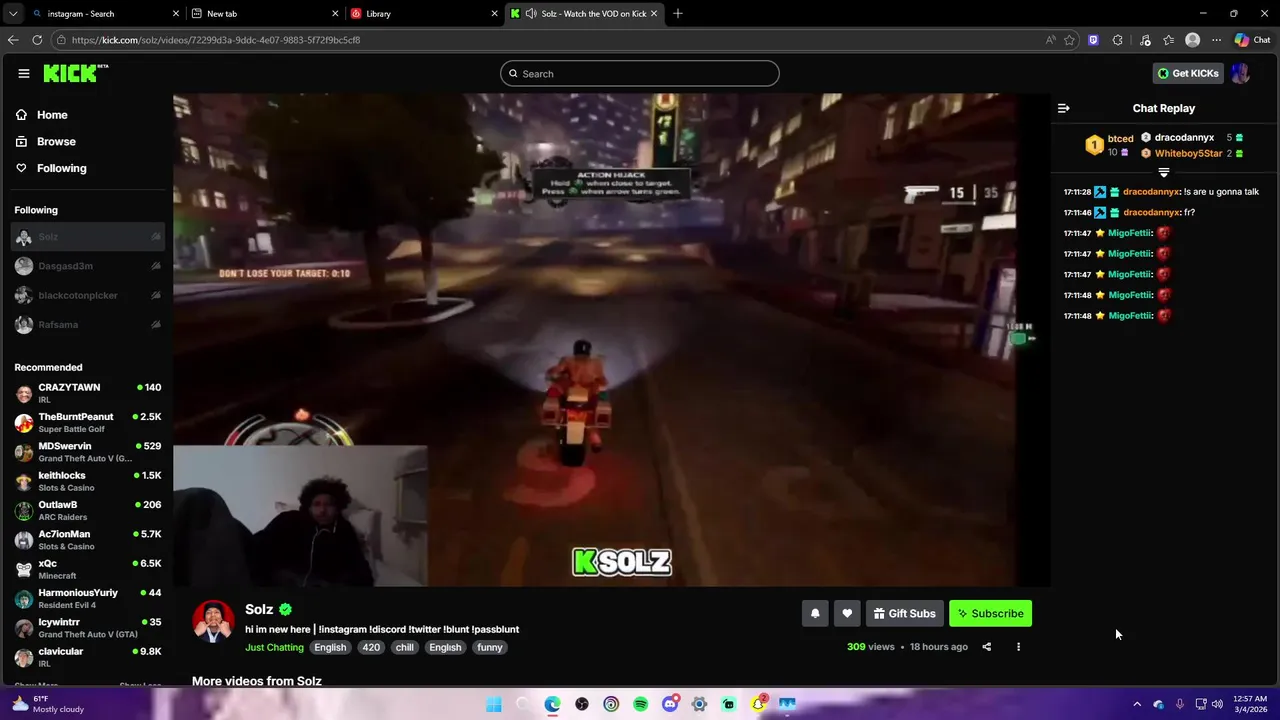Open recommended channel keithlocks
This screenshot has height=720, width=1280.
point(88,481)
